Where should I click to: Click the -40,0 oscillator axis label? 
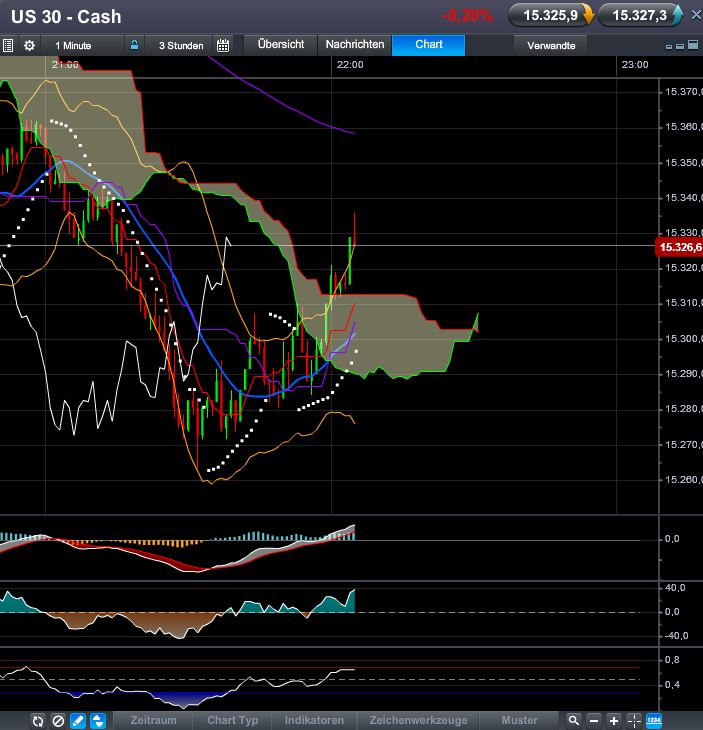[676, 635]
